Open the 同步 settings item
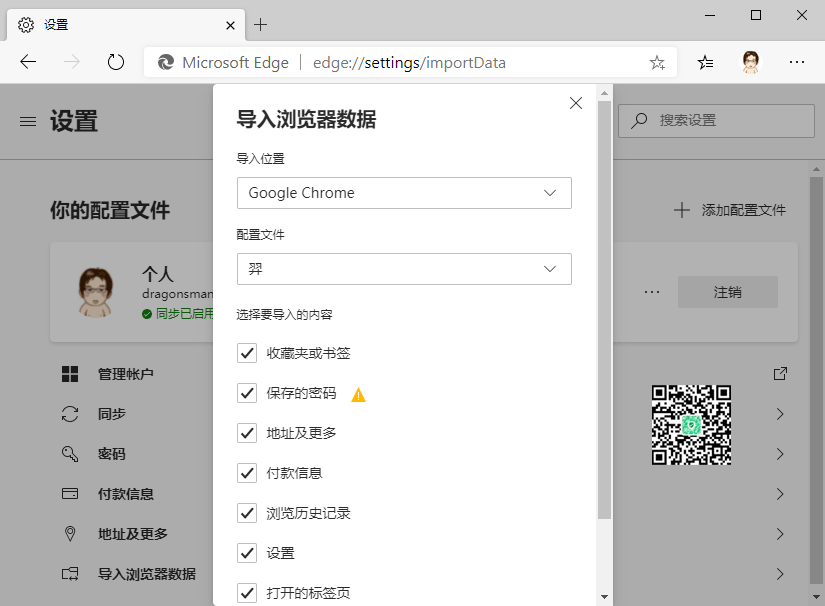The width and height of the screenshot is (825, 606). 112,414
